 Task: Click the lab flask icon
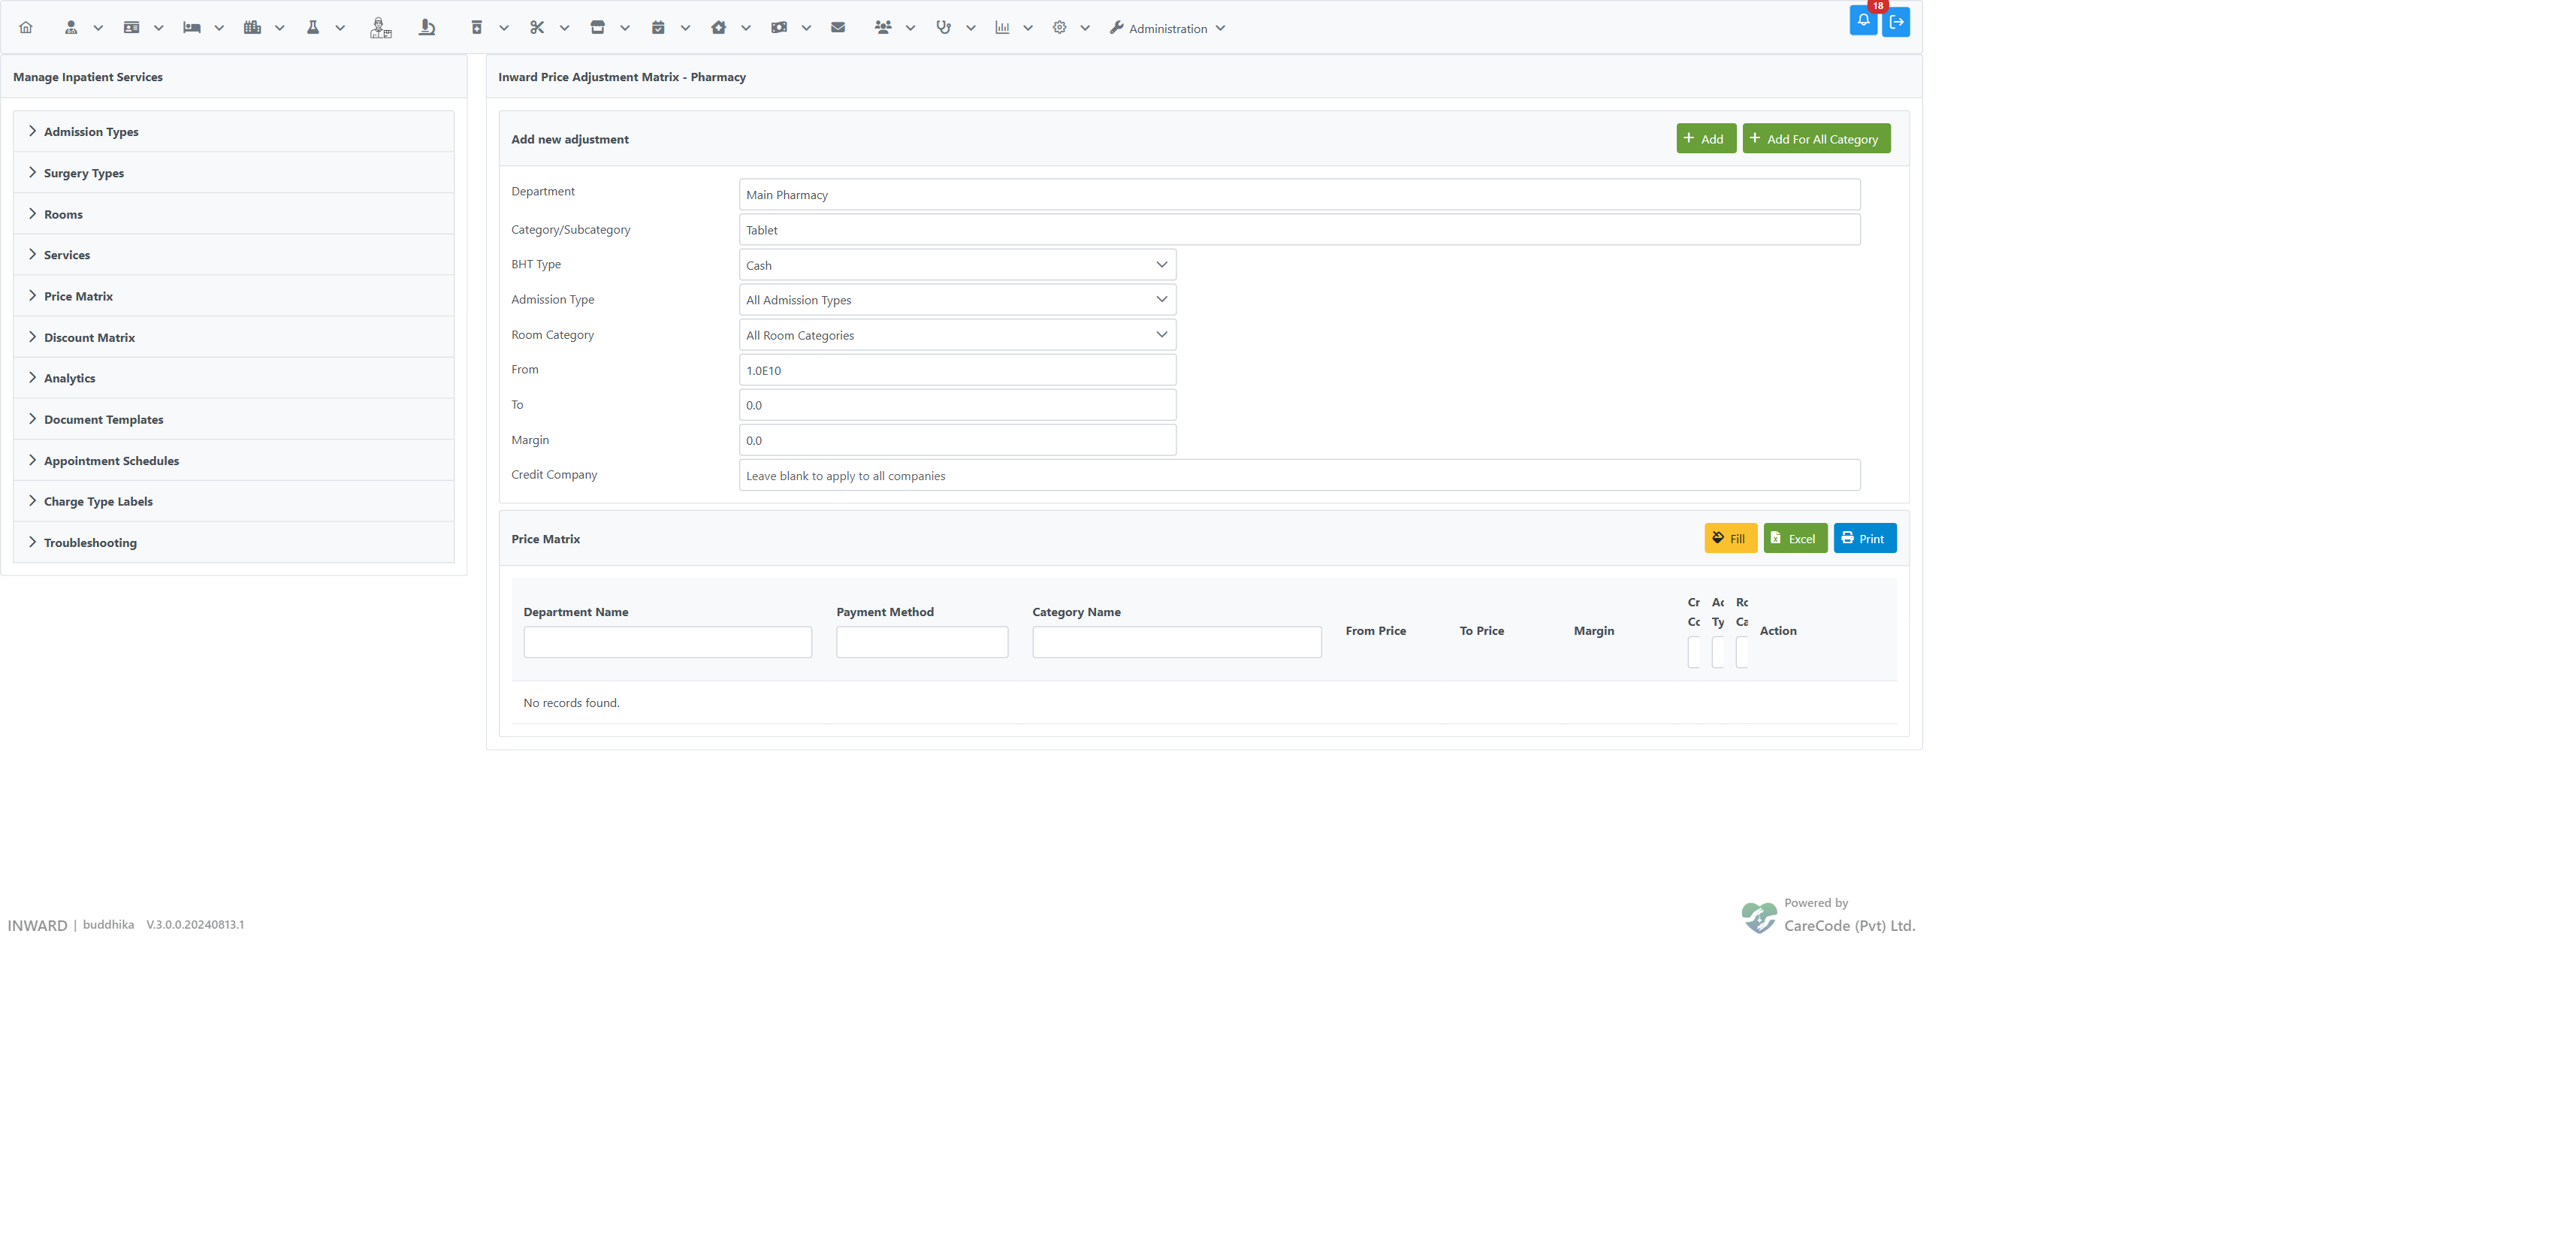[313, 28]
